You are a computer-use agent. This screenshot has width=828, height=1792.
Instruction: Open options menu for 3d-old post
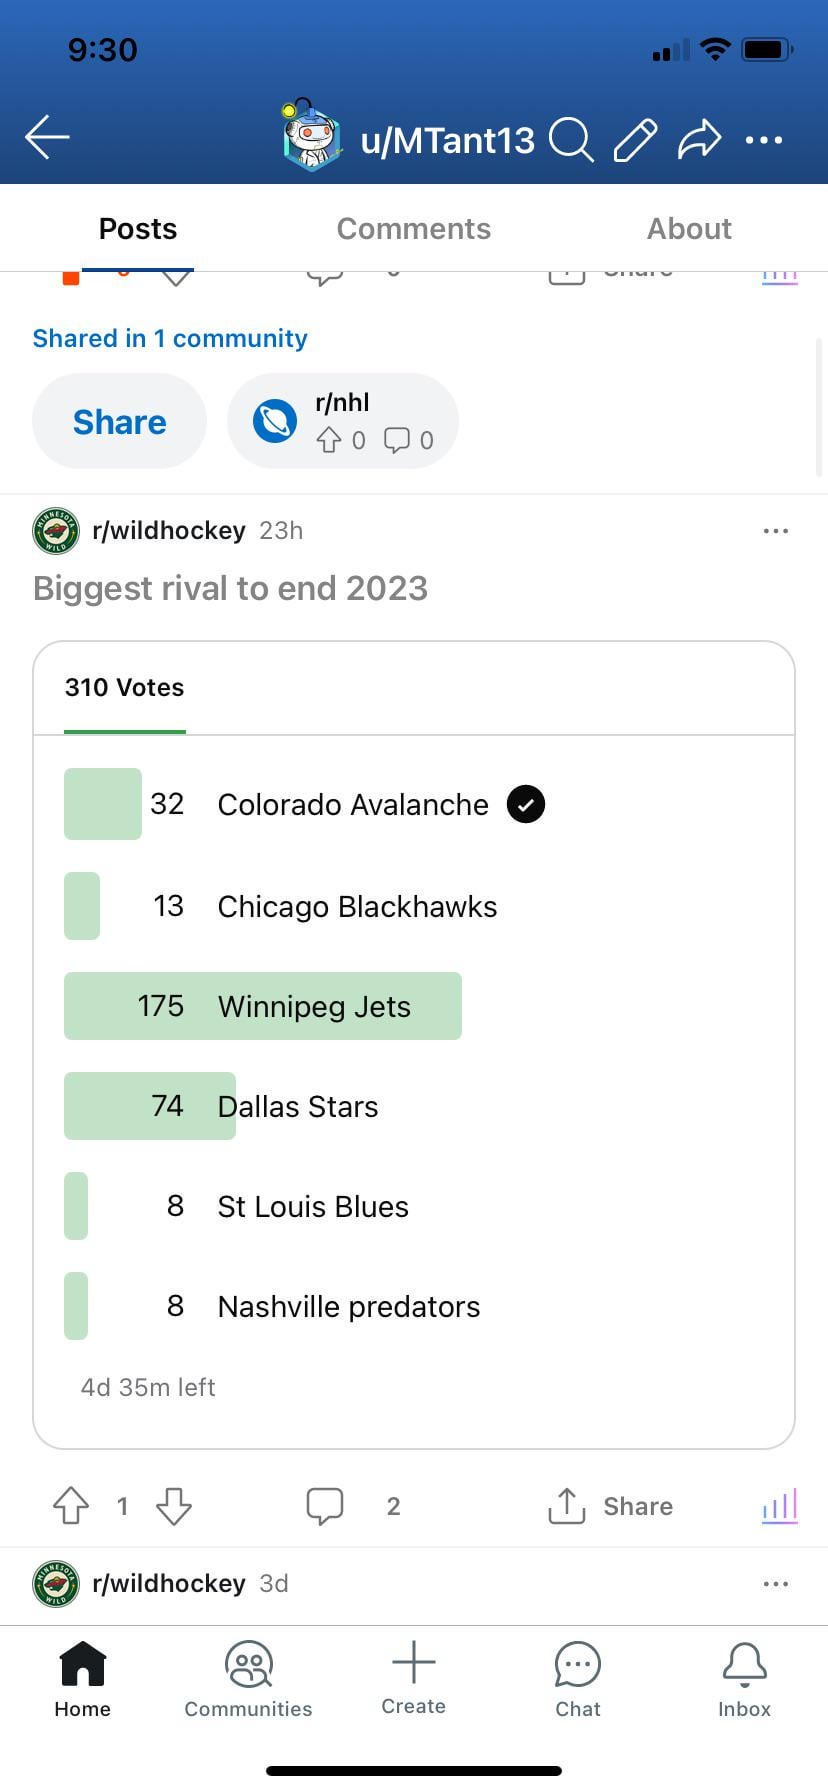tap(776, 1584)
